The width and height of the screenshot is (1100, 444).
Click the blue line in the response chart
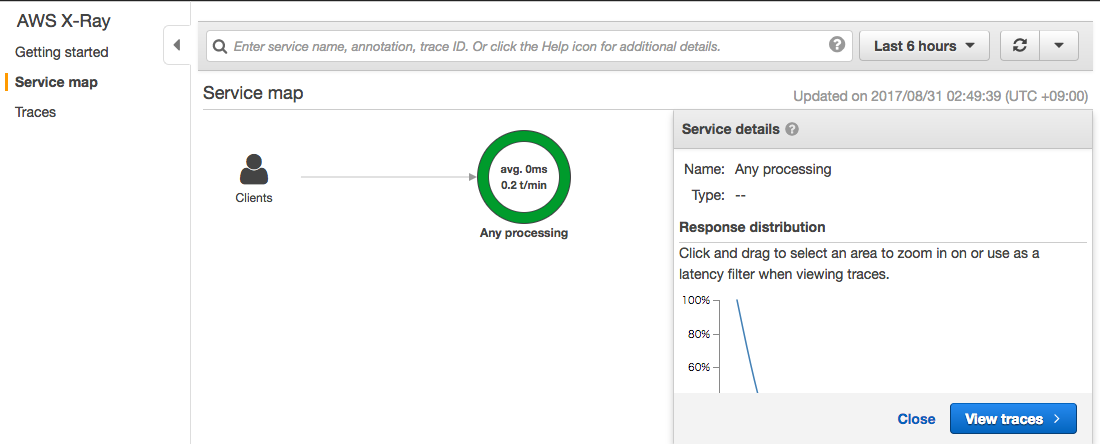click(x=747, y=345)
